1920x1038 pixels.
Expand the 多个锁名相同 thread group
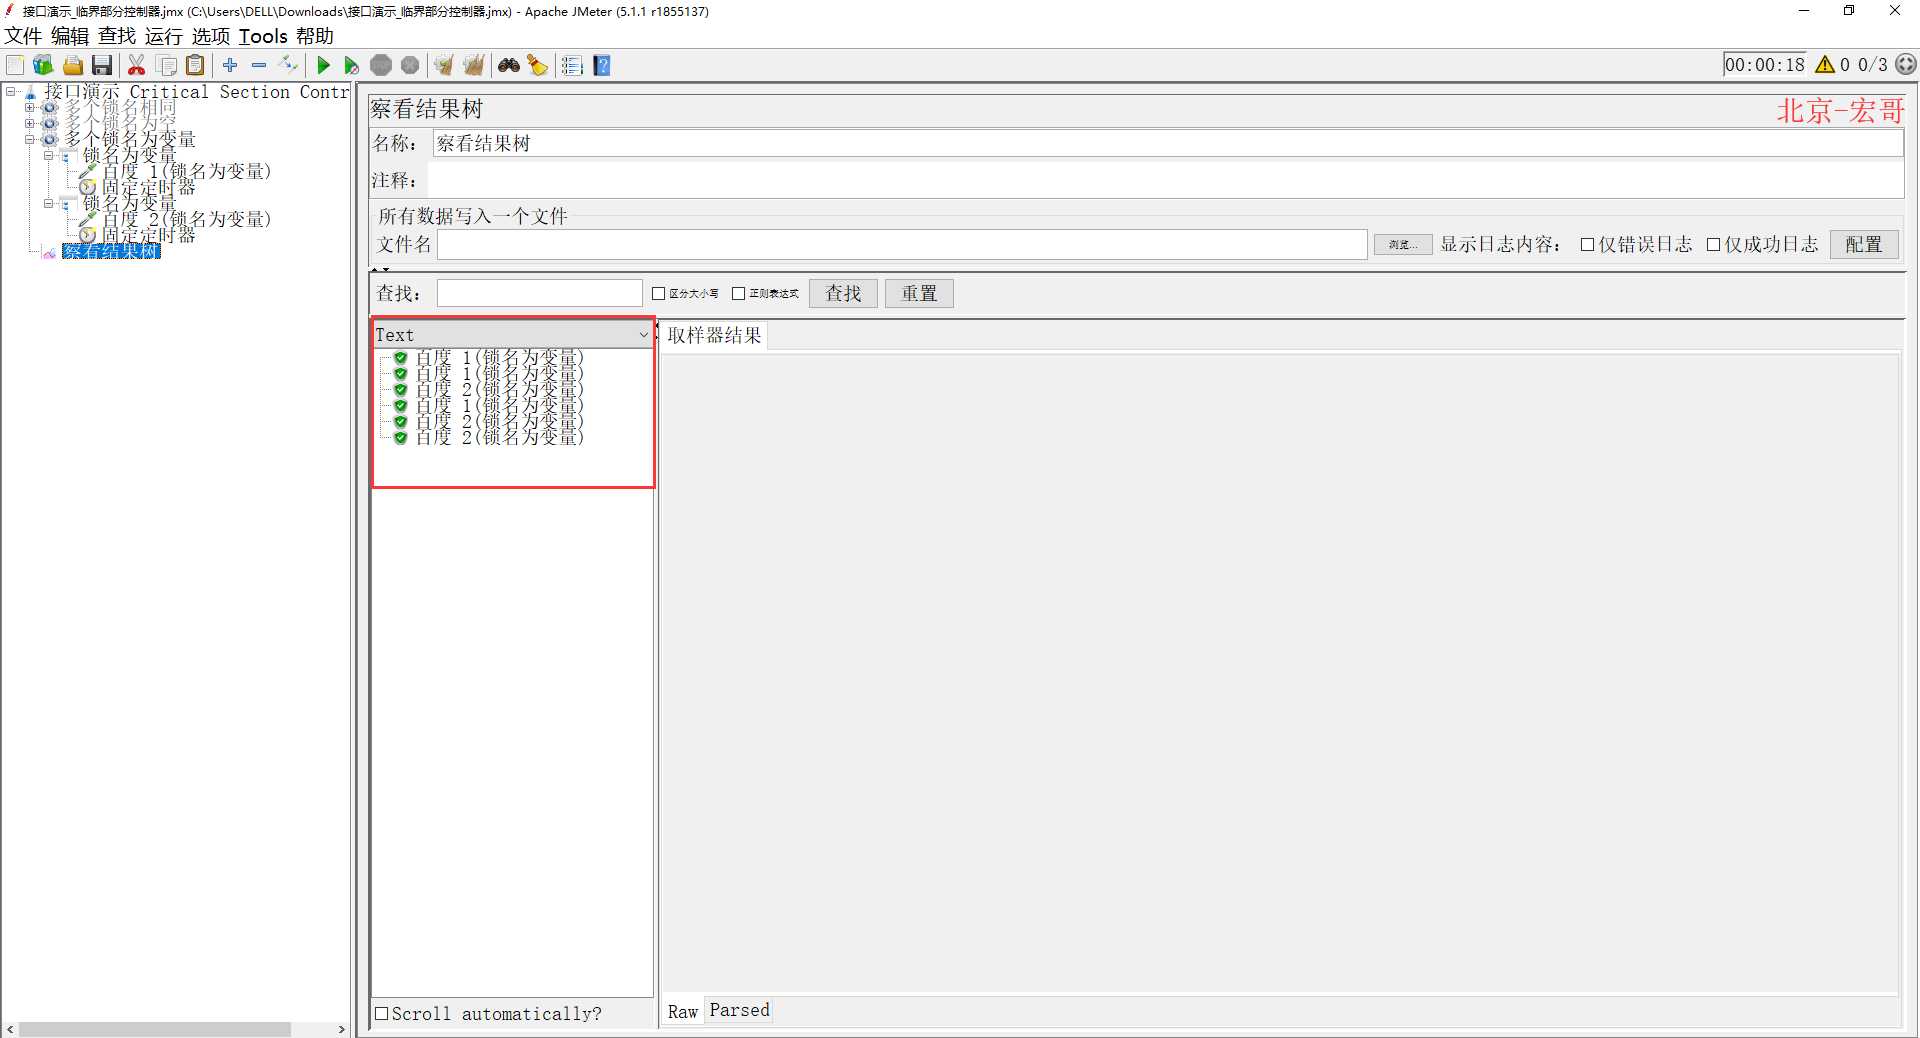30,107
